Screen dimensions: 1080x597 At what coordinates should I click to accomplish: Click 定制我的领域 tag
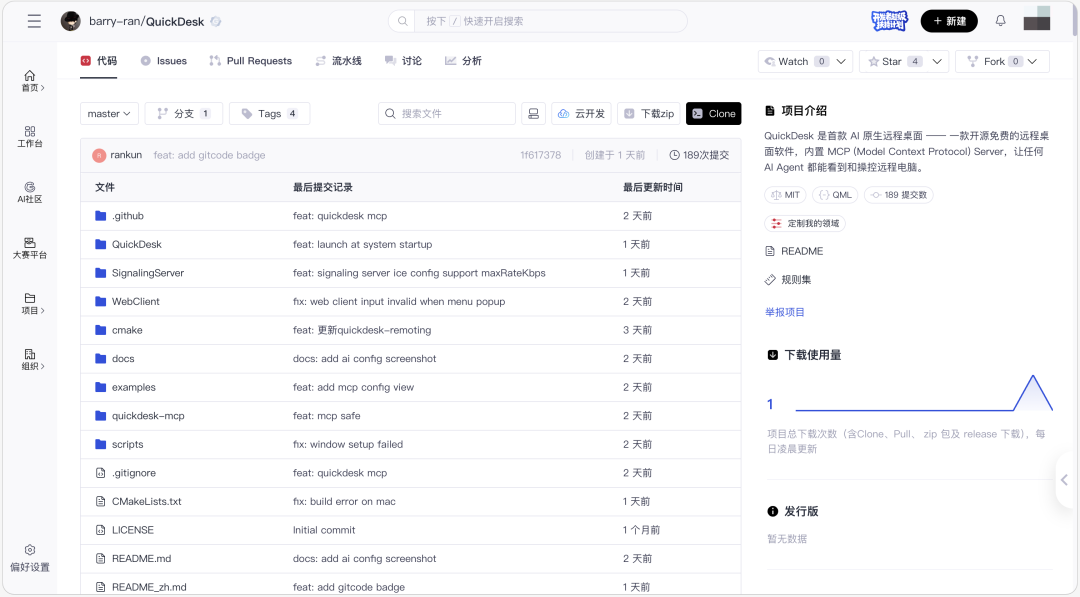coord(805,223)
